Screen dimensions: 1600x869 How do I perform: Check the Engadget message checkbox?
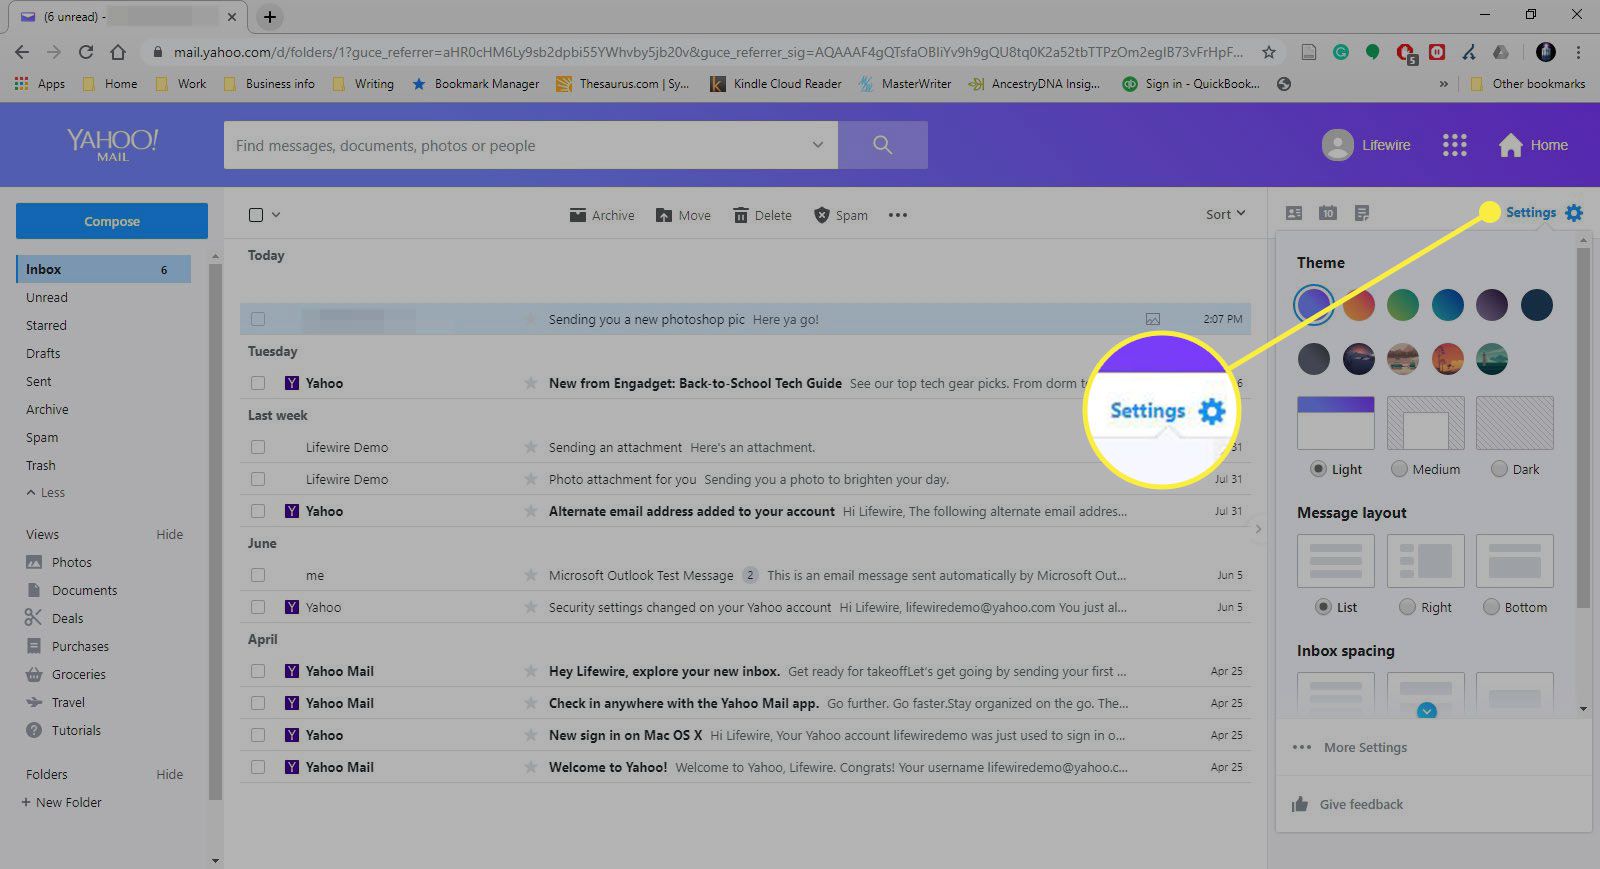pos(258,383)
